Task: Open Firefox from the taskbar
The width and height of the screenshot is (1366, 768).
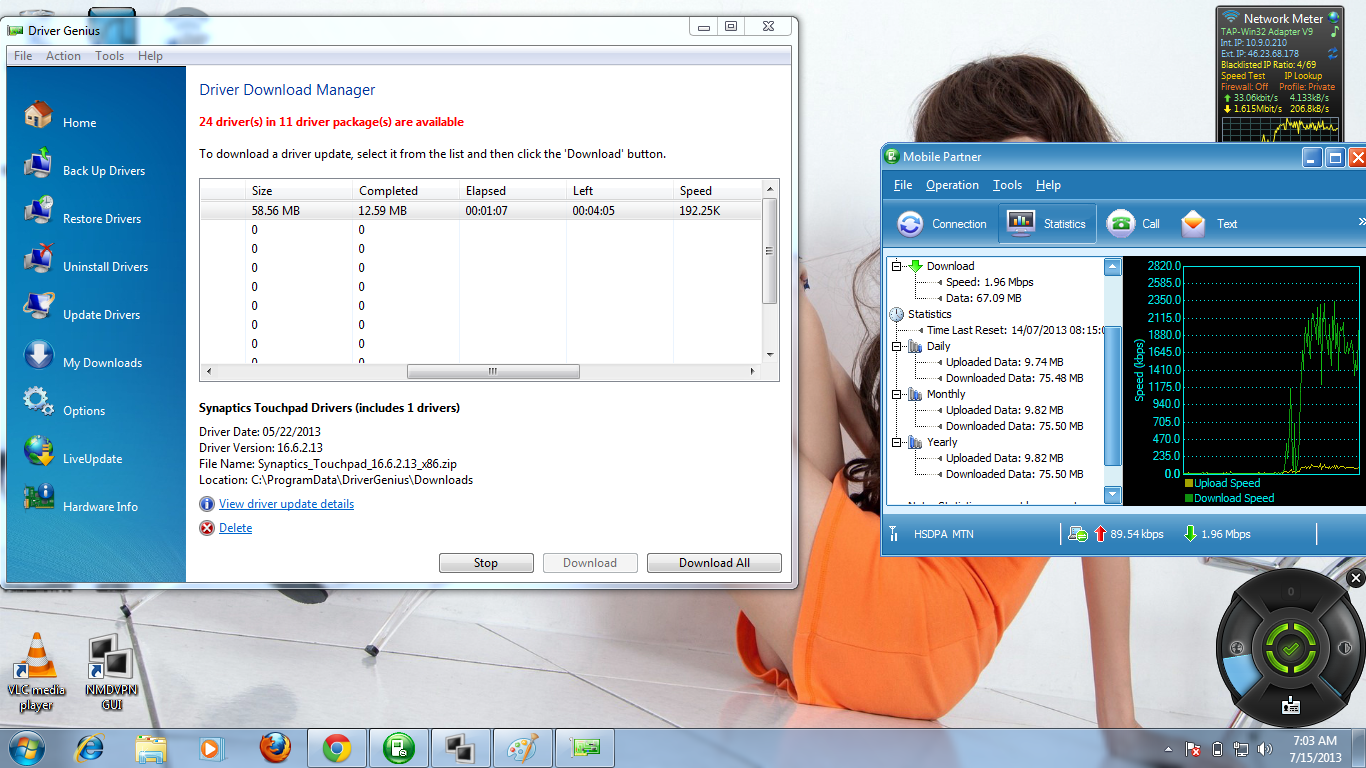Action: click(275, 747)
